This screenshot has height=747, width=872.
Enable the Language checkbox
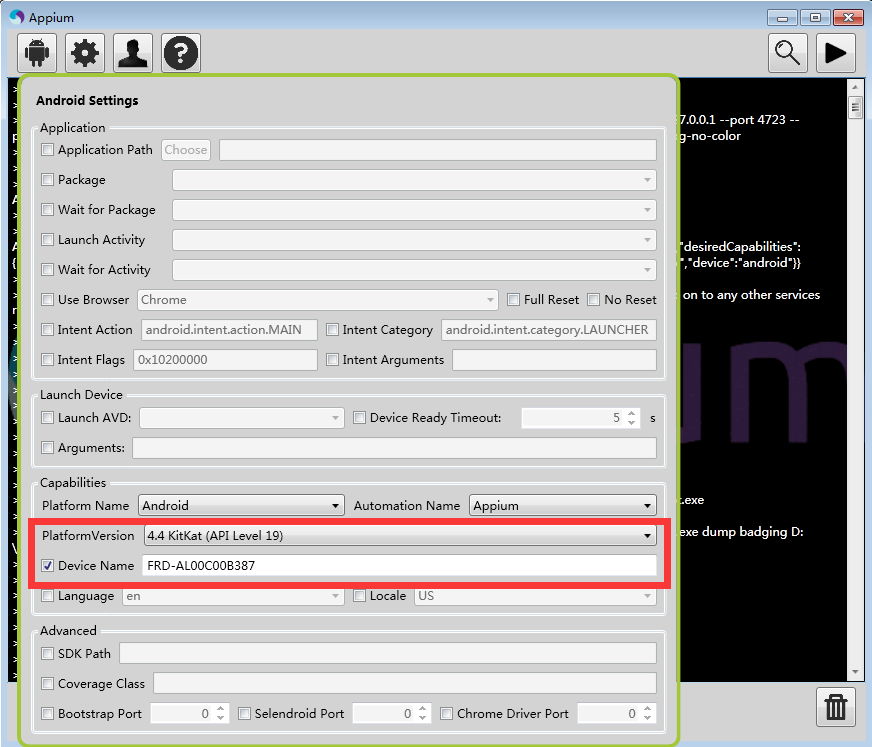pyautogui.click(x=48, y=596)
